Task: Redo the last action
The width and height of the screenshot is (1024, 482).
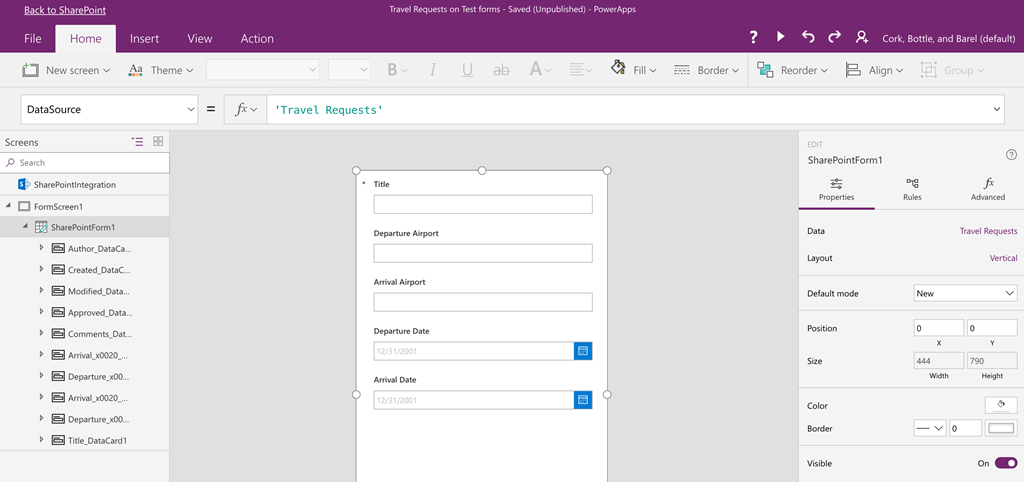Action: pyautogui.click(x=835, y=37)
